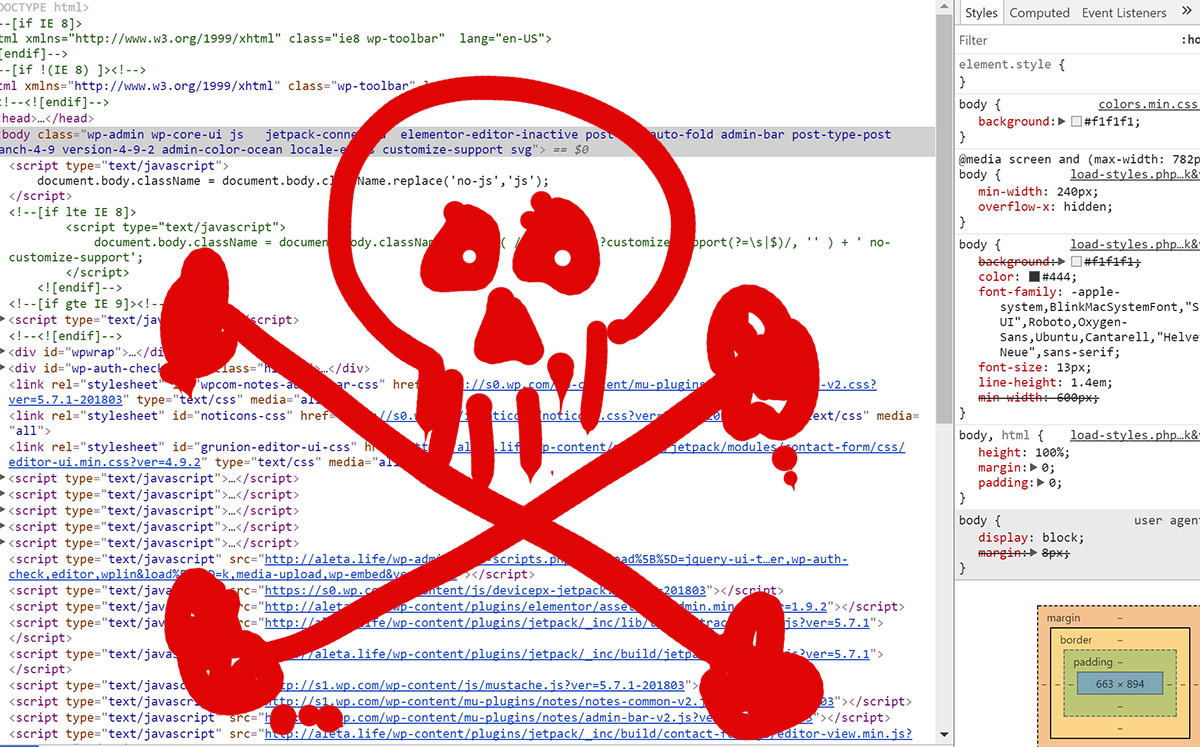This screenshot has width=1200, height=747.
Task: Click the Elements panel vertical scrollbar
Action: (943, 200)
